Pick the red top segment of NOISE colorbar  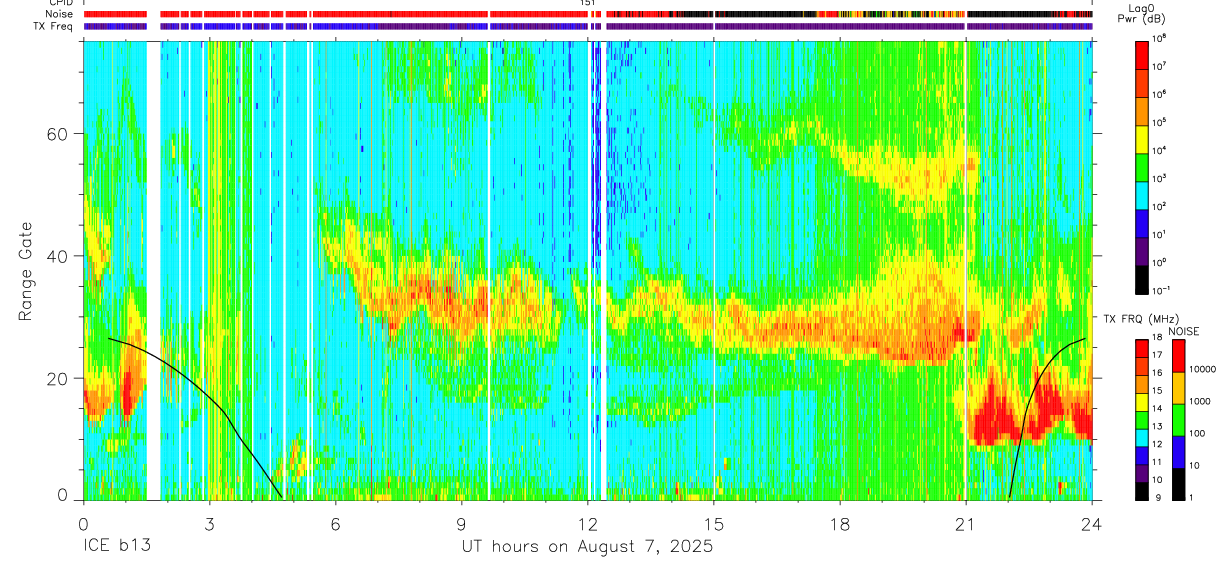pyautogui.click(x=1177, y=356)
